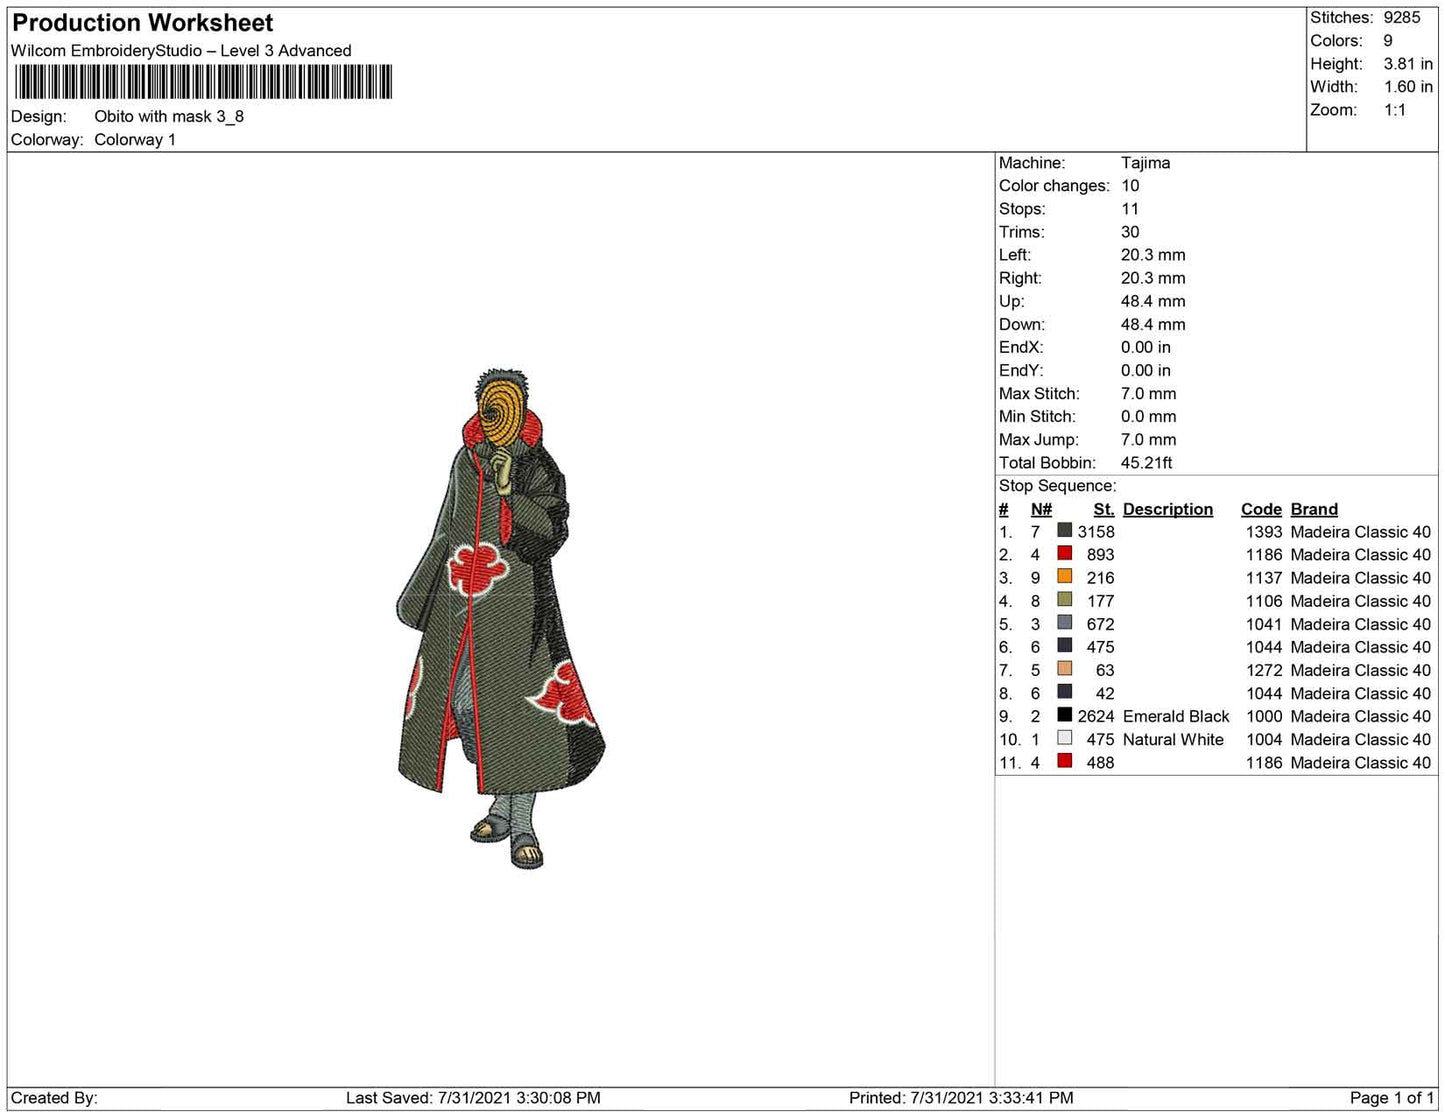
Task: Click the red swatch in stop row 11
Action: (x=1064, y=761)
